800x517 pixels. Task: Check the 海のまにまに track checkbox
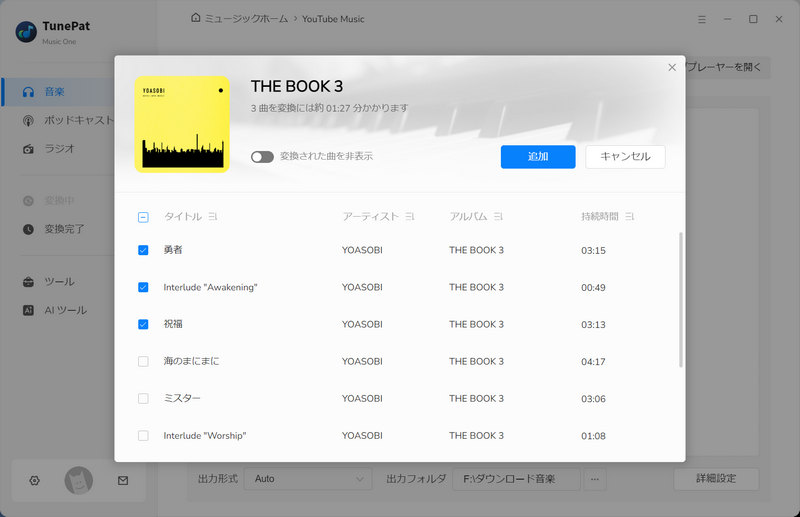tap(143, 361)
